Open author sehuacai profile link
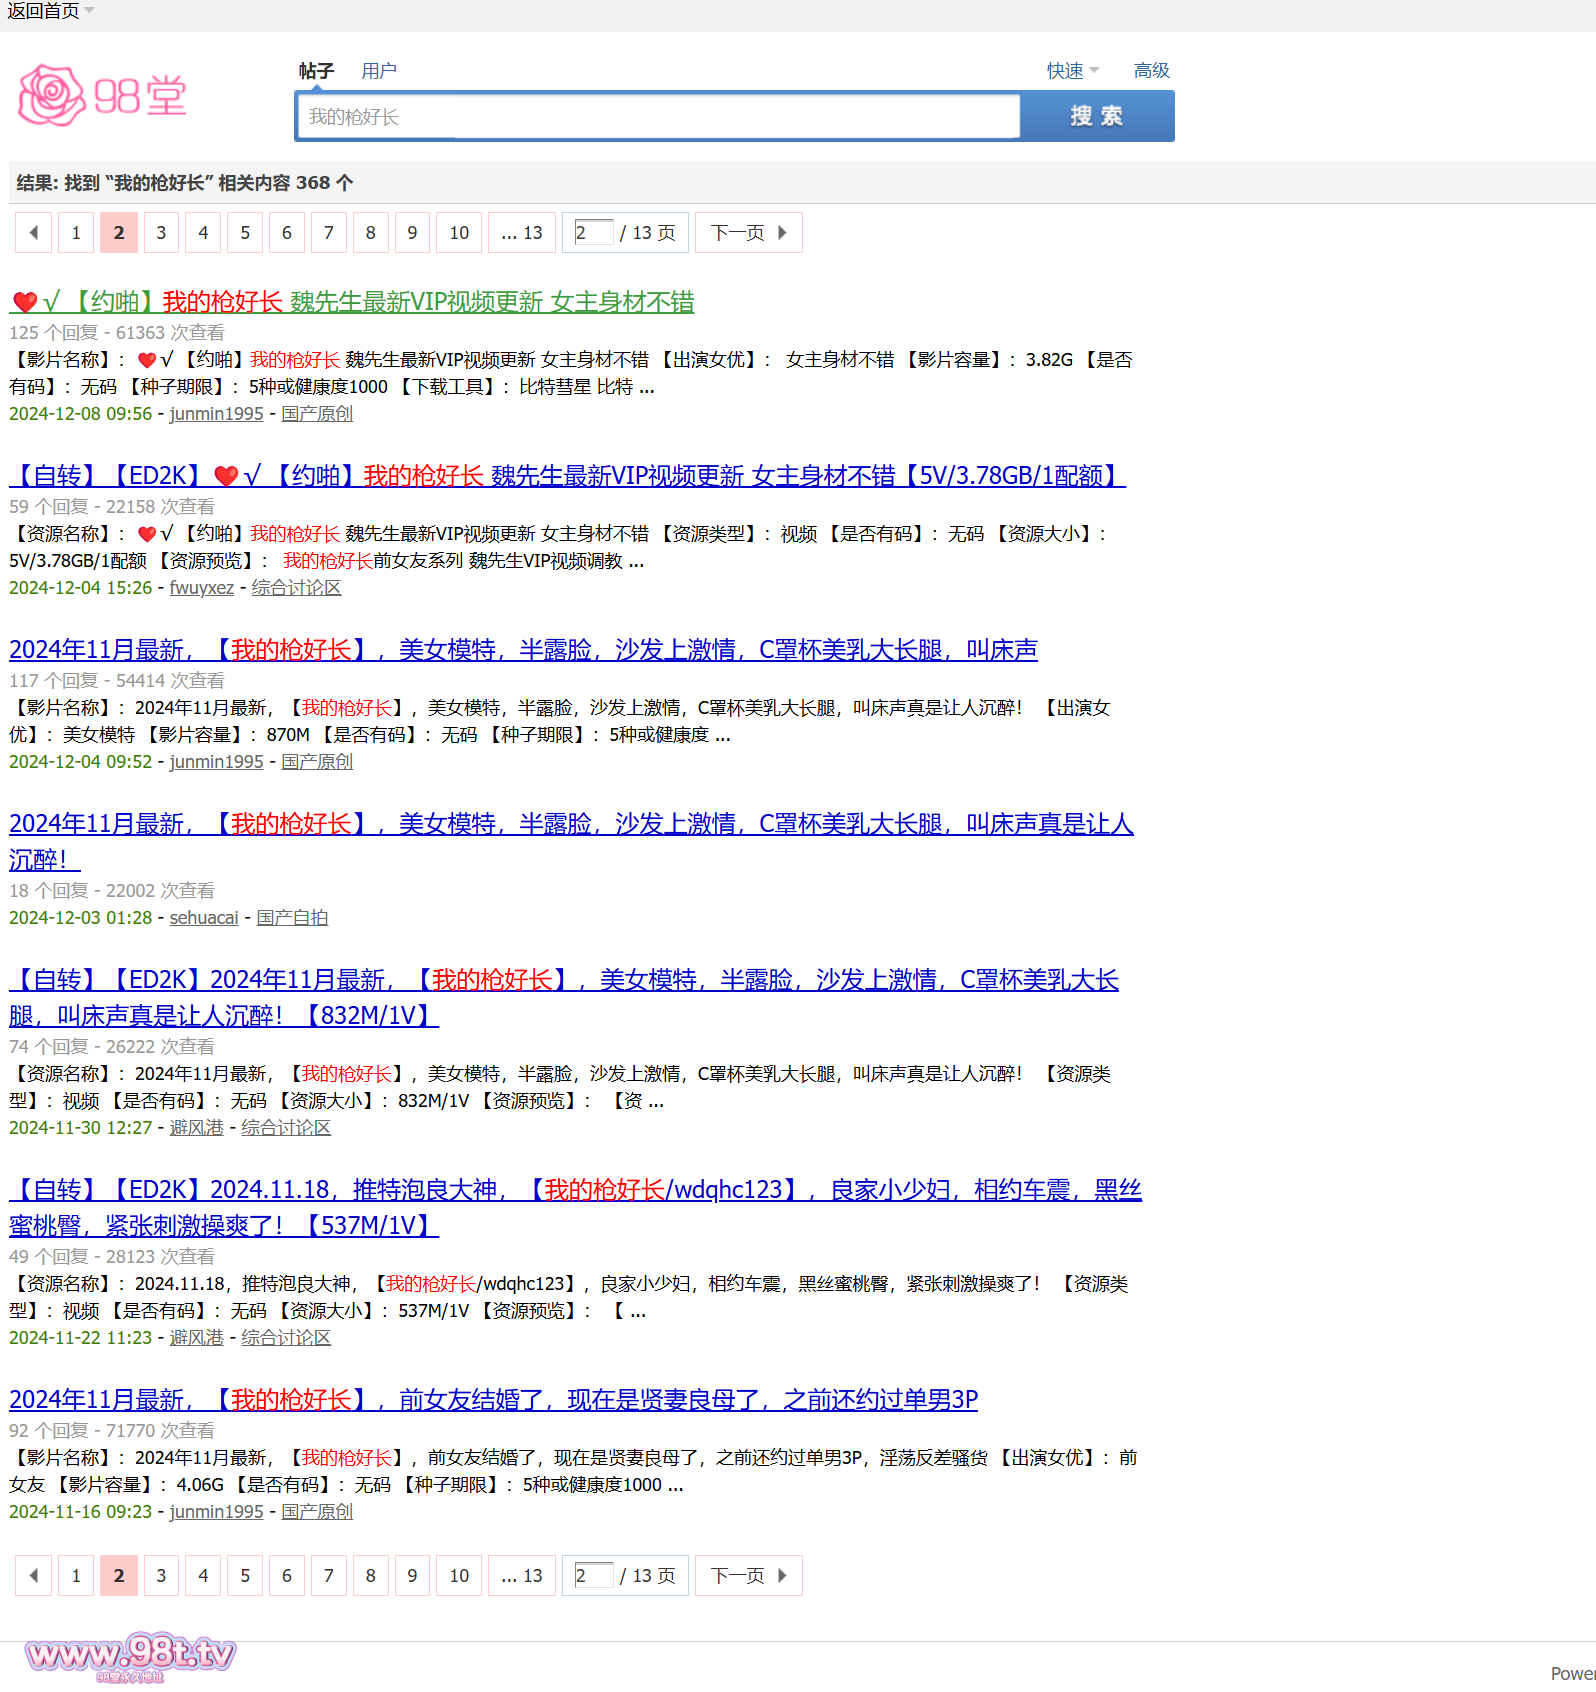 point(204,918)
